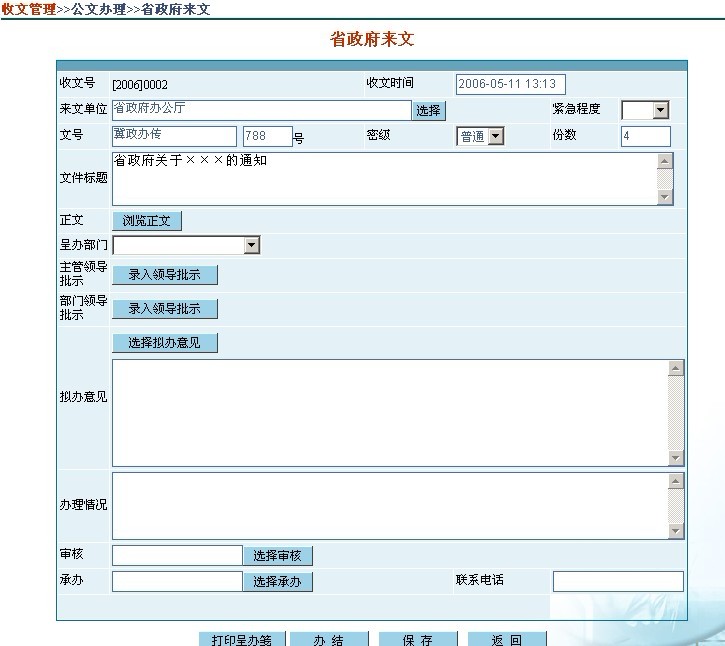725x646 pixels.
Task: Click the 联系电话 input field
Action: 618,581
